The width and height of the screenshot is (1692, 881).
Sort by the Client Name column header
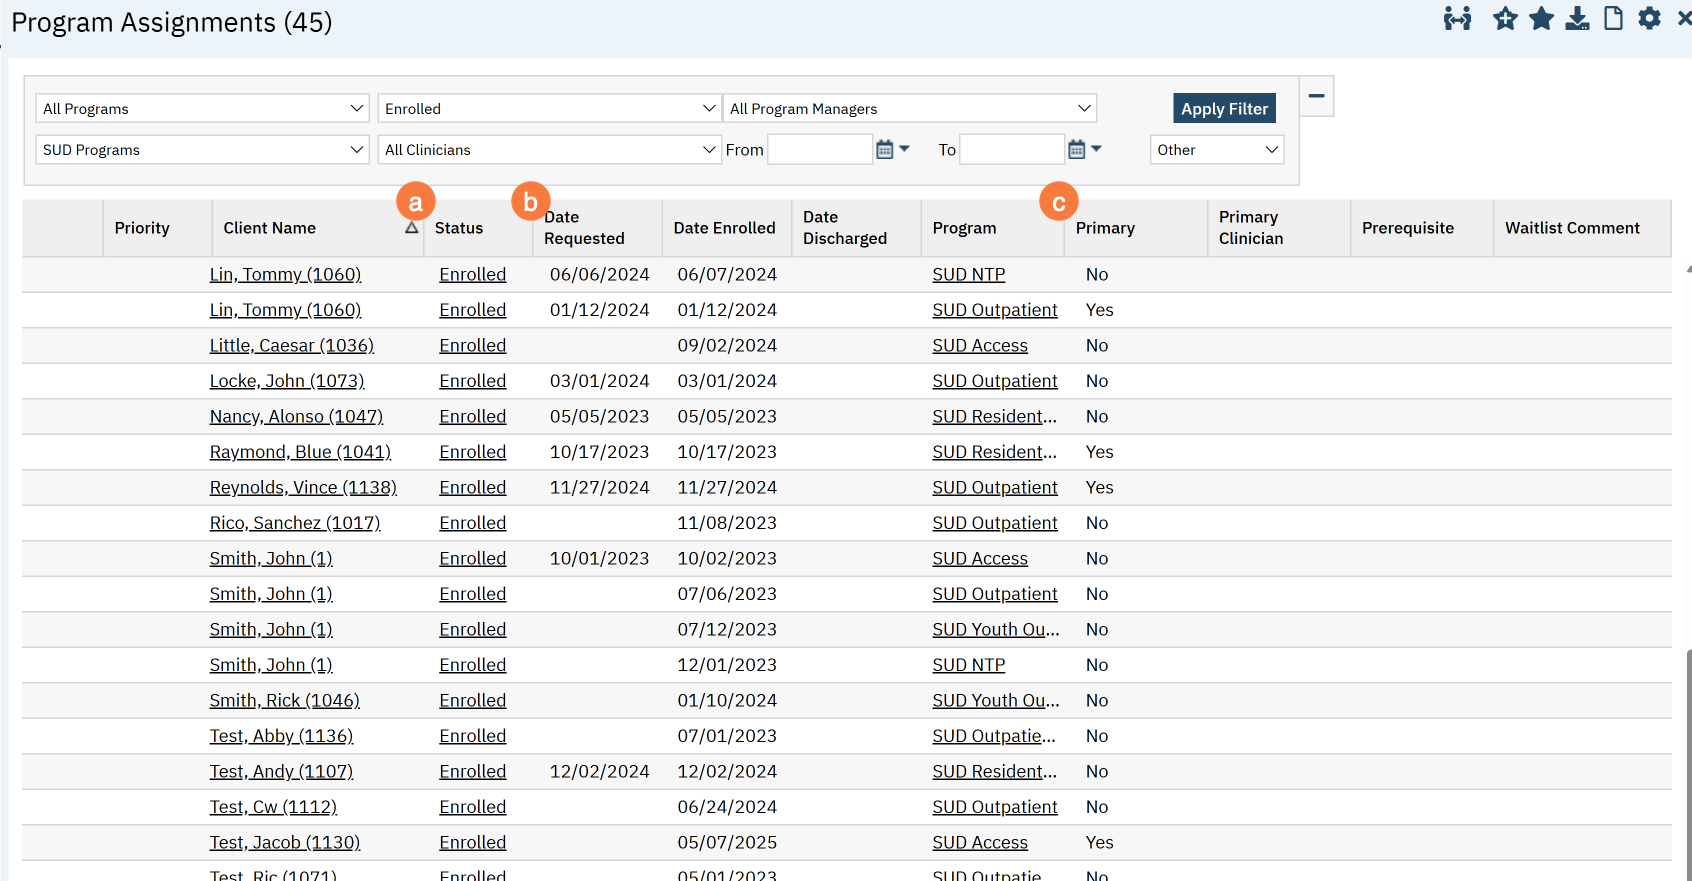[x=270, y=228]
